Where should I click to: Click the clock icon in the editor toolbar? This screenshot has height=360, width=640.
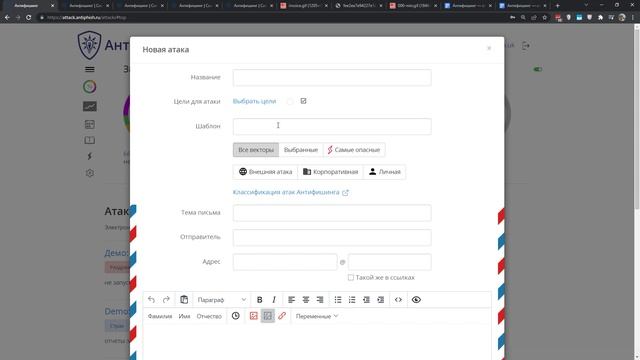tap(236, 316)
